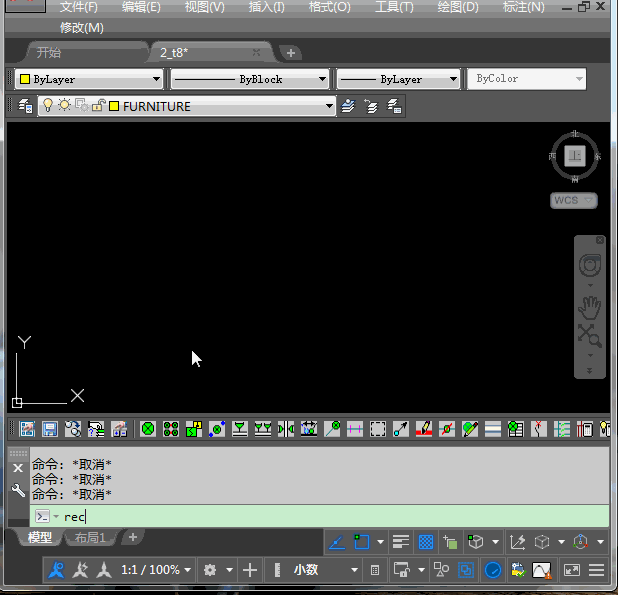Click the yellow FURNITURE layer color swatch
The image size is (618, 595).
[114, 106]
